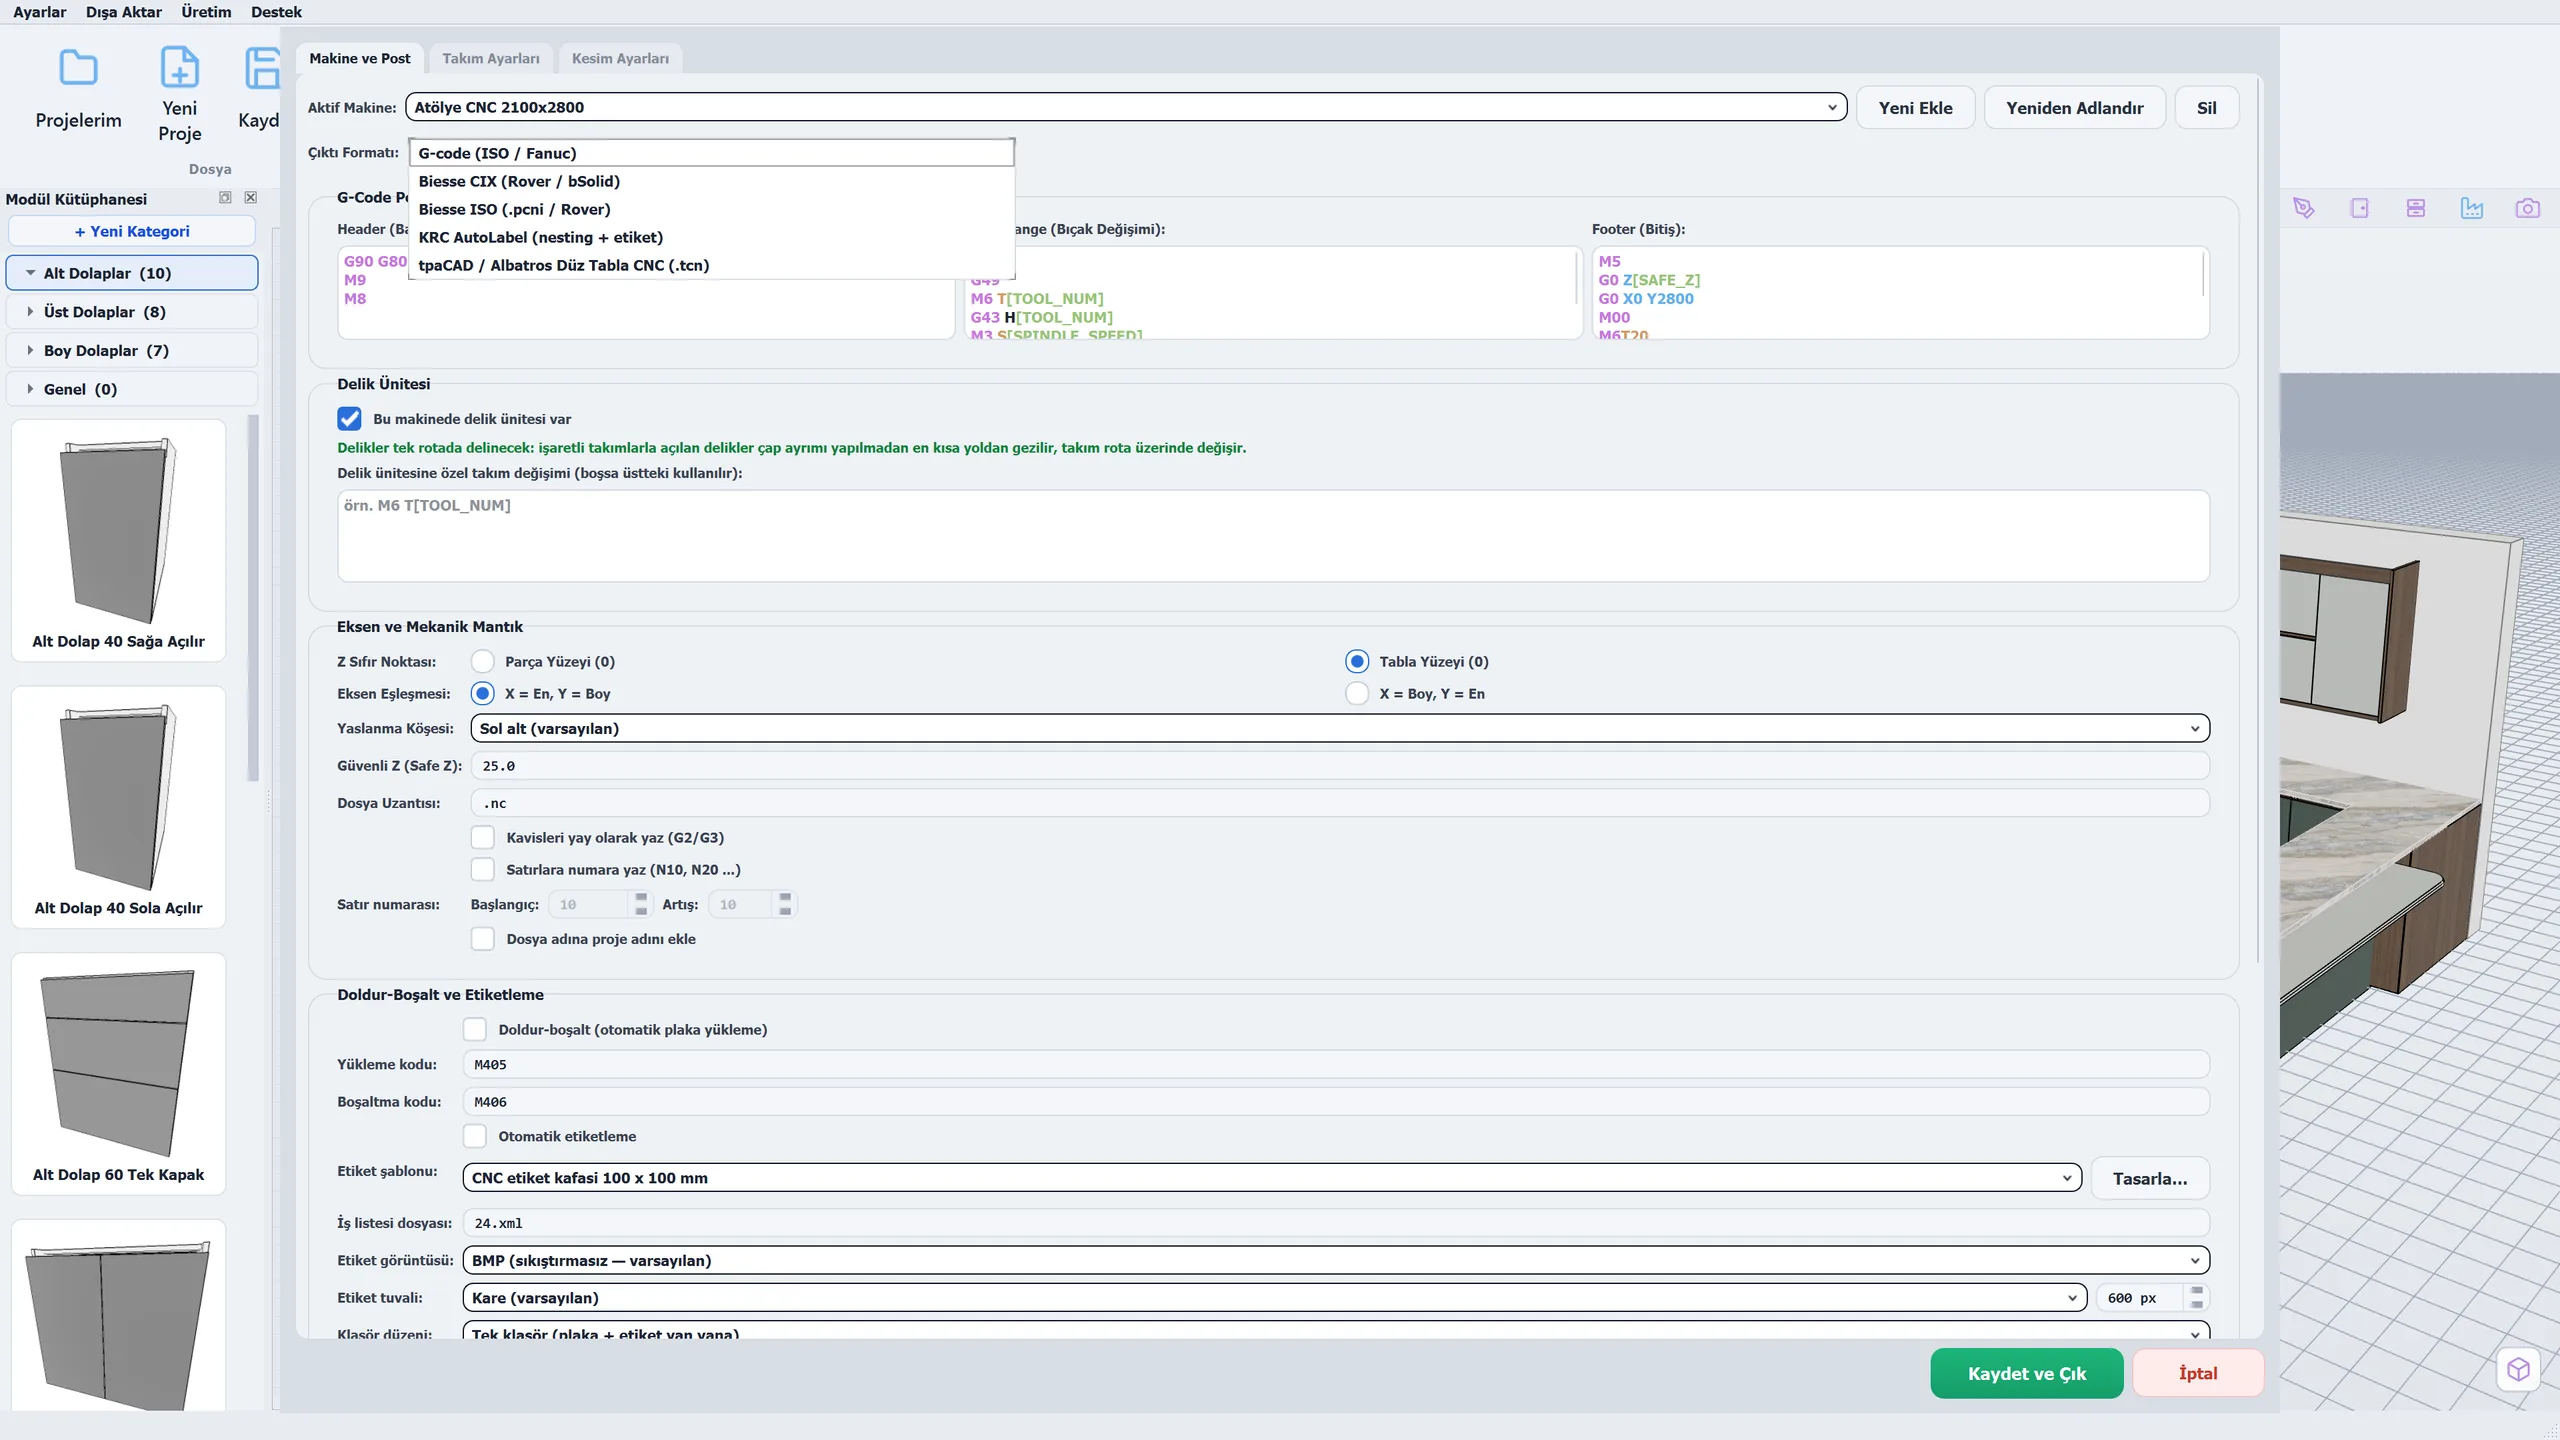Enable Otomatik etiketleme checkbox
The height and width of the screenshot is (1440, 2560).
475,1136
